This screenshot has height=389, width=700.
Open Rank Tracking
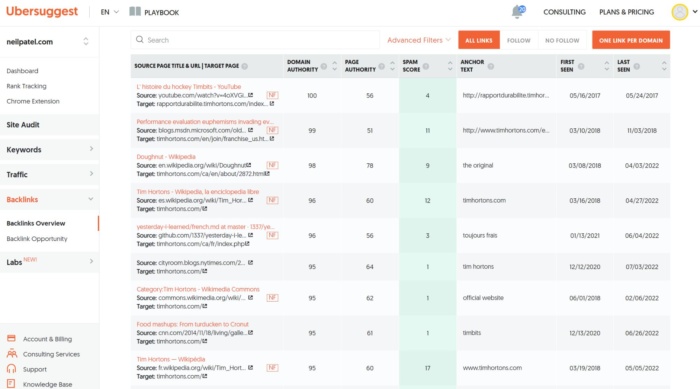[26, 86]
